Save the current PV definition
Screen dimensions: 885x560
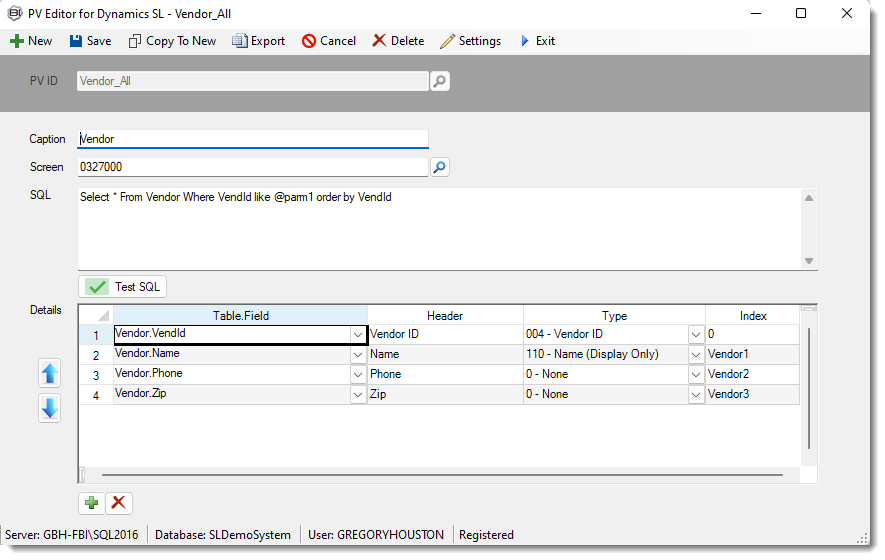[90, 41]
